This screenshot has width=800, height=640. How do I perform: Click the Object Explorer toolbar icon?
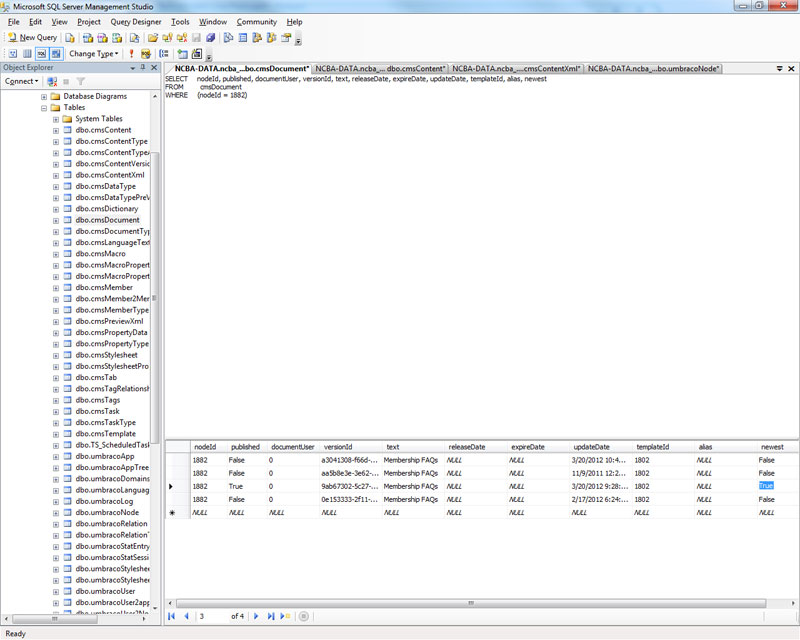[257, 38]
